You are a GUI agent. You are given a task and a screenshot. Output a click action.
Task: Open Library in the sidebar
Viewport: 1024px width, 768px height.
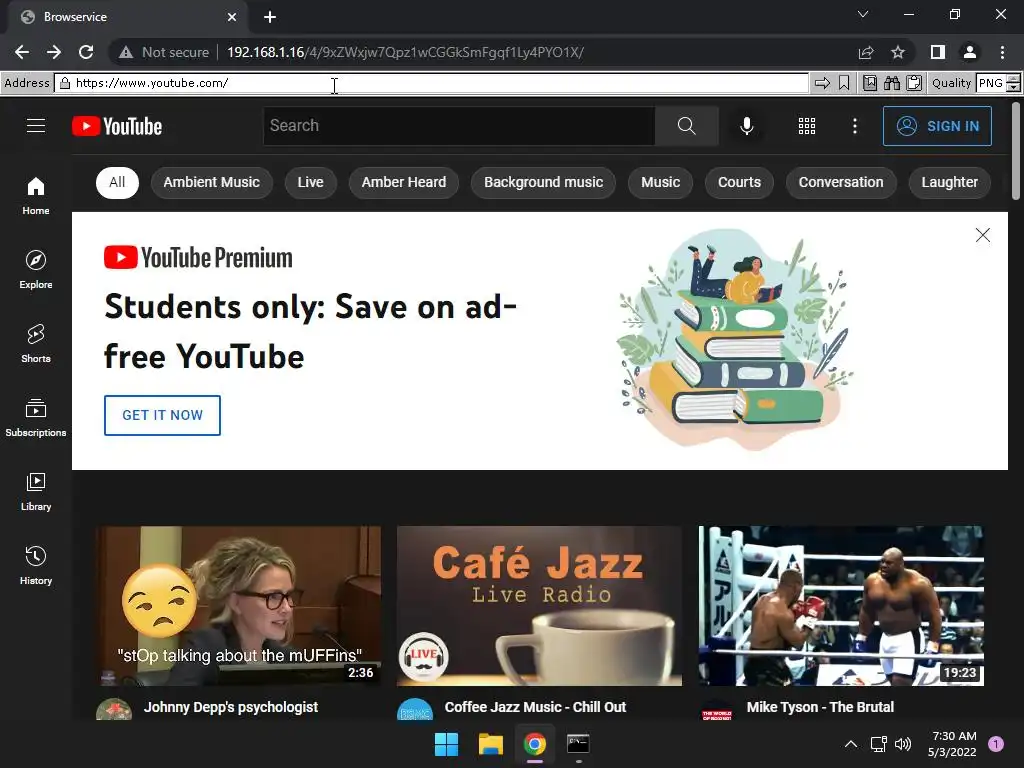pyautogui.click(x=36, y=492)
